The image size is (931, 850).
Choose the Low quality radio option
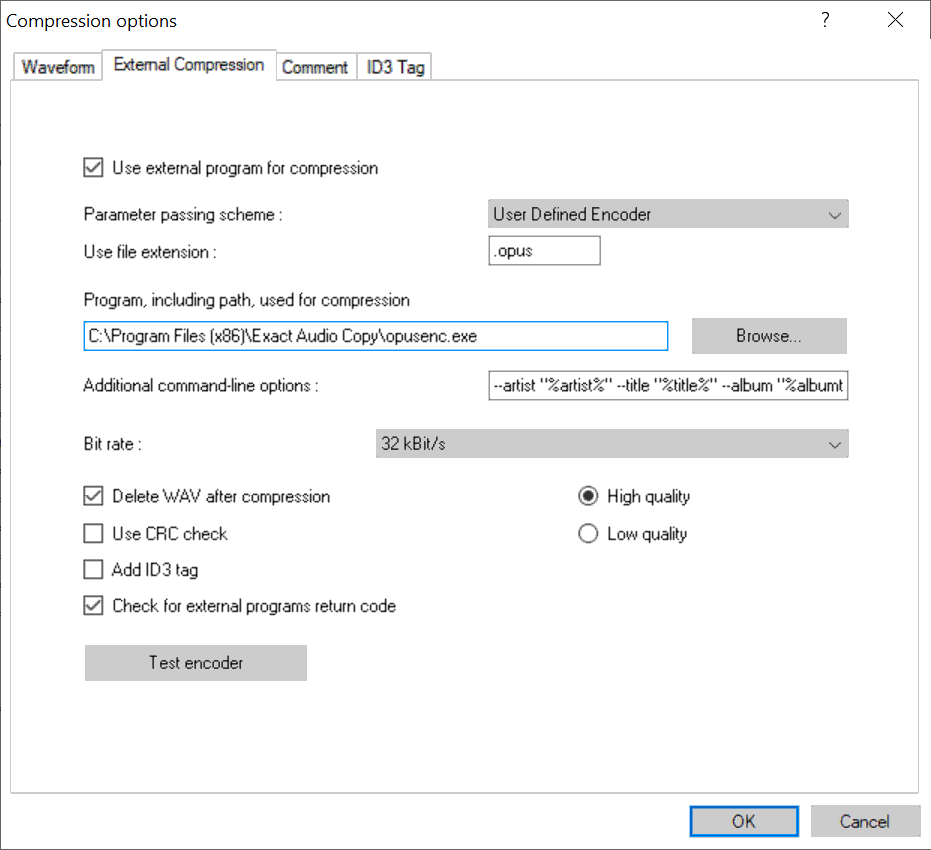click(x=589, y=534)
